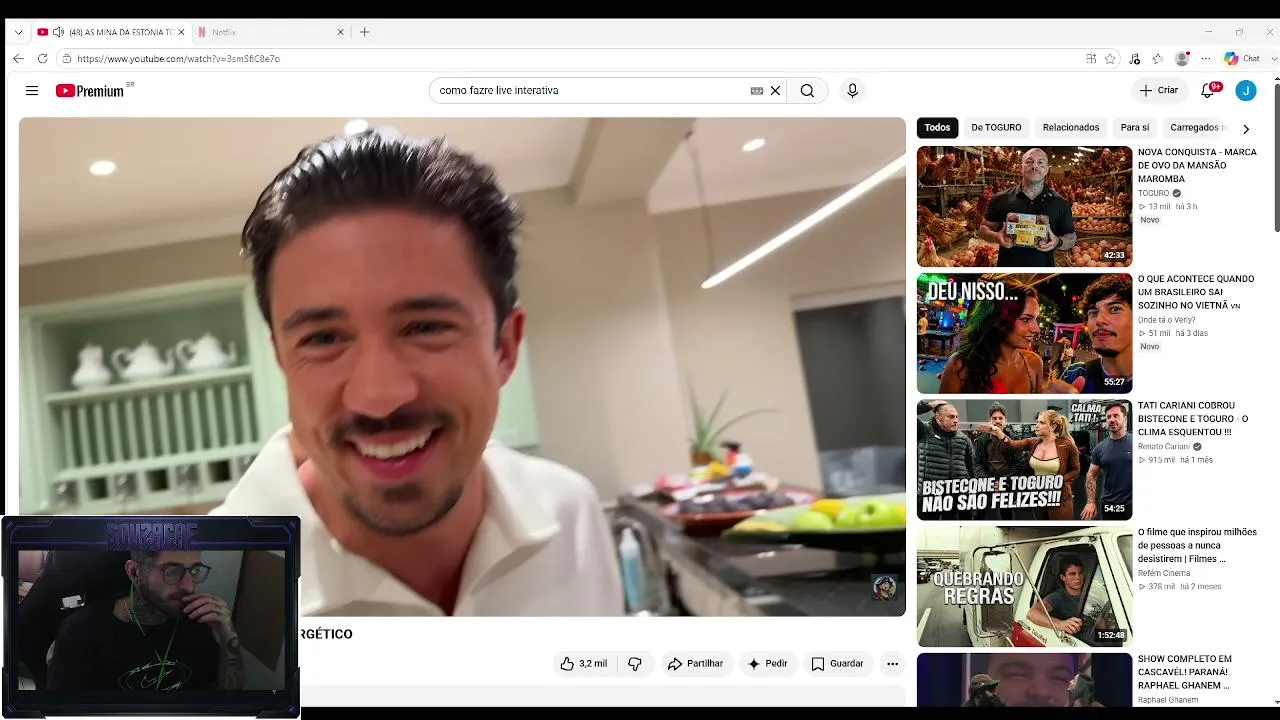Pause the video by clicking the player
Screen dimensions: 1280x720
click(462, 366)
